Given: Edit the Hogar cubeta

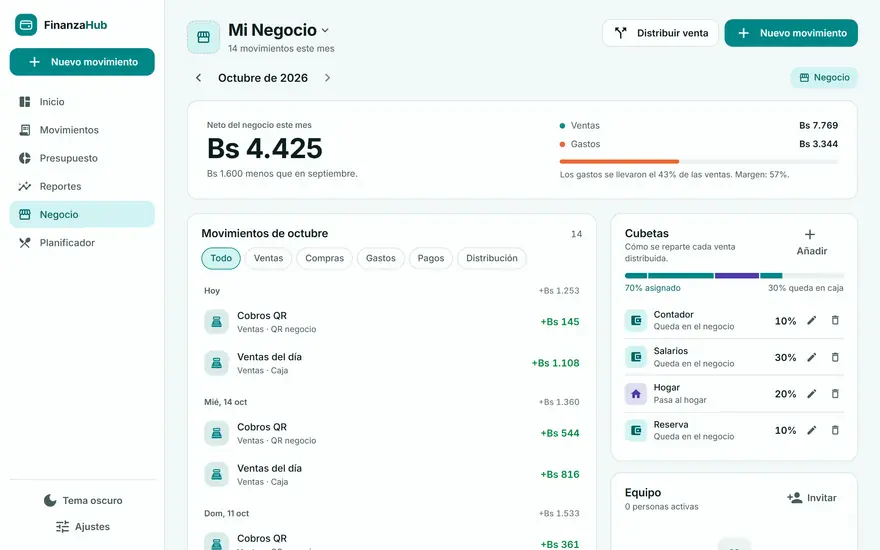Looking at the screenshot, I should click(x=812, y=394).
